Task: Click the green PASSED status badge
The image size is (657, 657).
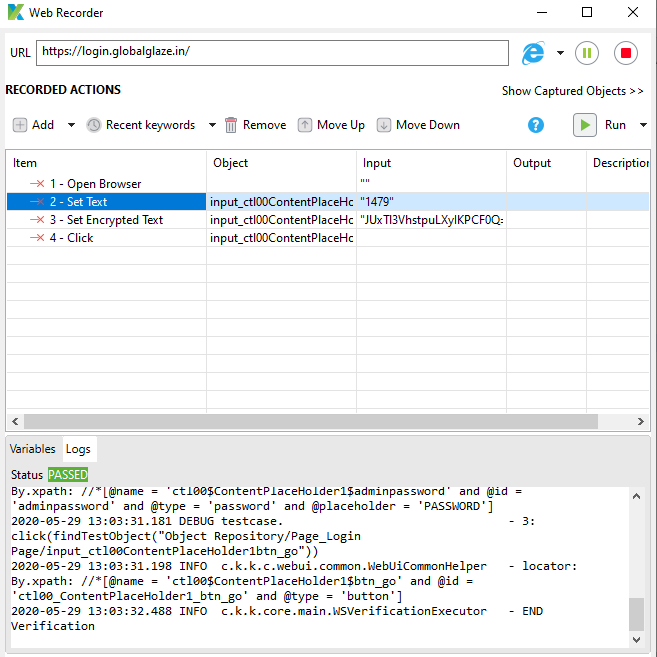Action: 68,475
